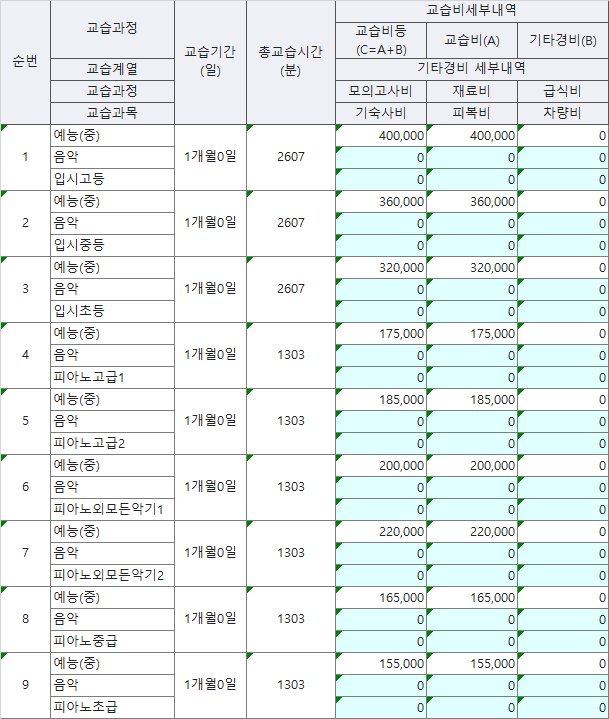Image resolution: width=609 pixels, height=719 pixels.
Task: Click the 교습비(A) cell showing 360,000
Action: point(471,201)
